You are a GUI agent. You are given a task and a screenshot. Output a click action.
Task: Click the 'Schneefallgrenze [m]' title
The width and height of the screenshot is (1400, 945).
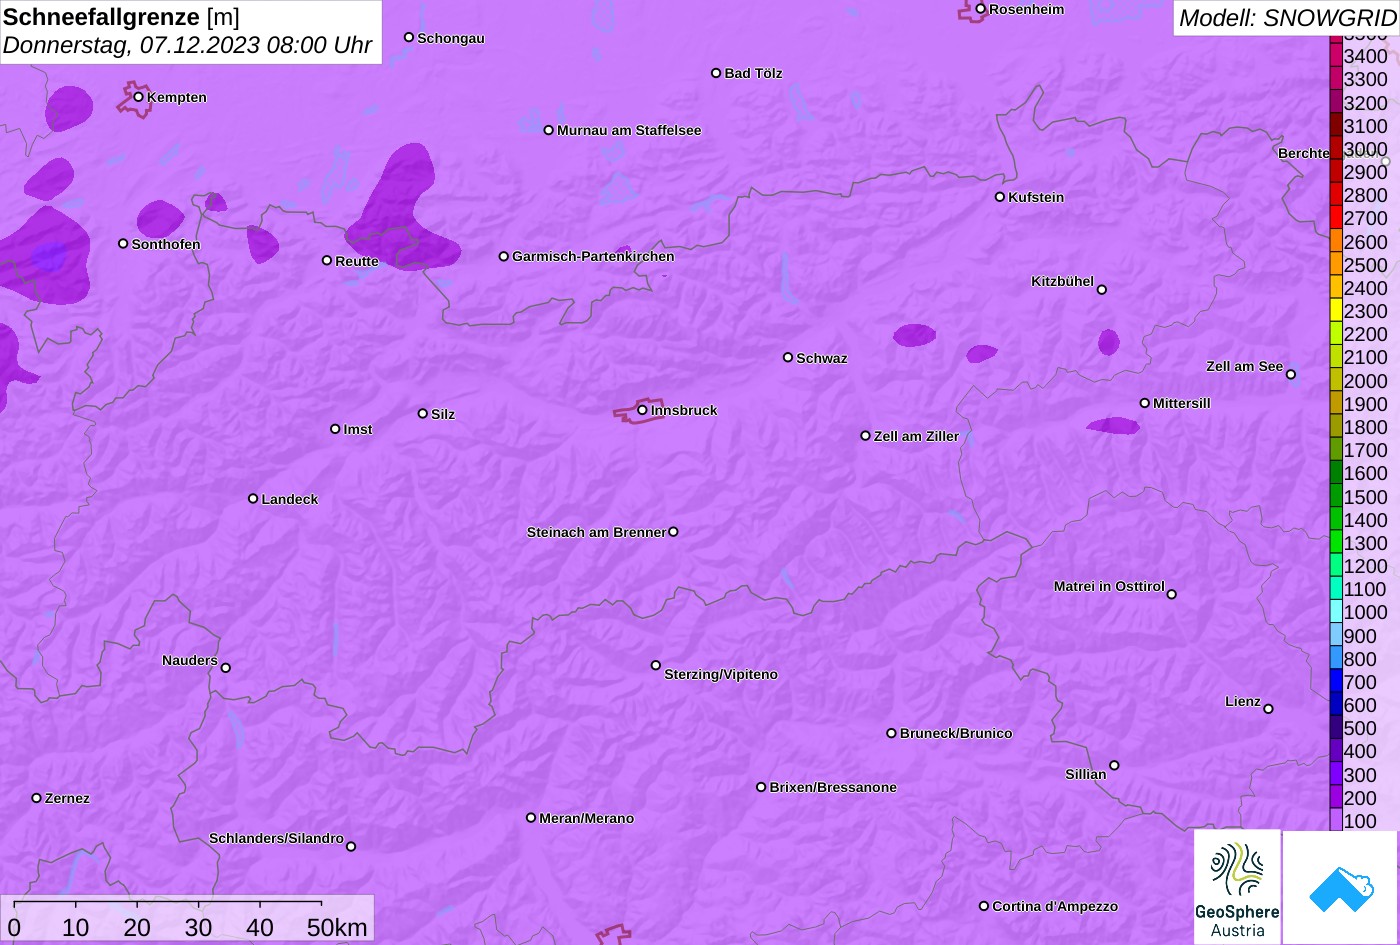point(121,17)
